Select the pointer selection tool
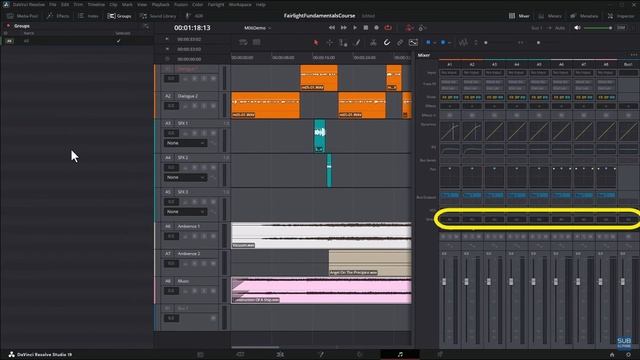 tap(316, 42)
